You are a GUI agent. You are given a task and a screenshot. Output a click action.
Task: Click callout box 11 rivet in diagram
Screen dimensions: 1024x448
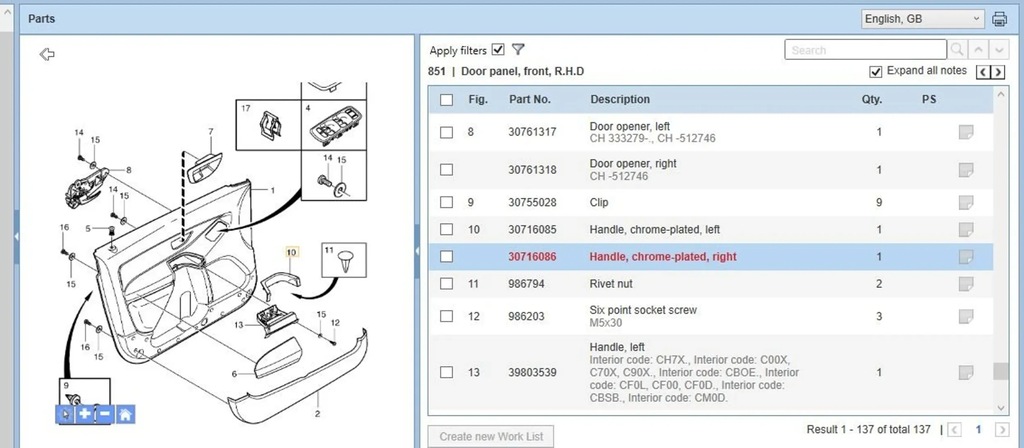click(344, 259)
